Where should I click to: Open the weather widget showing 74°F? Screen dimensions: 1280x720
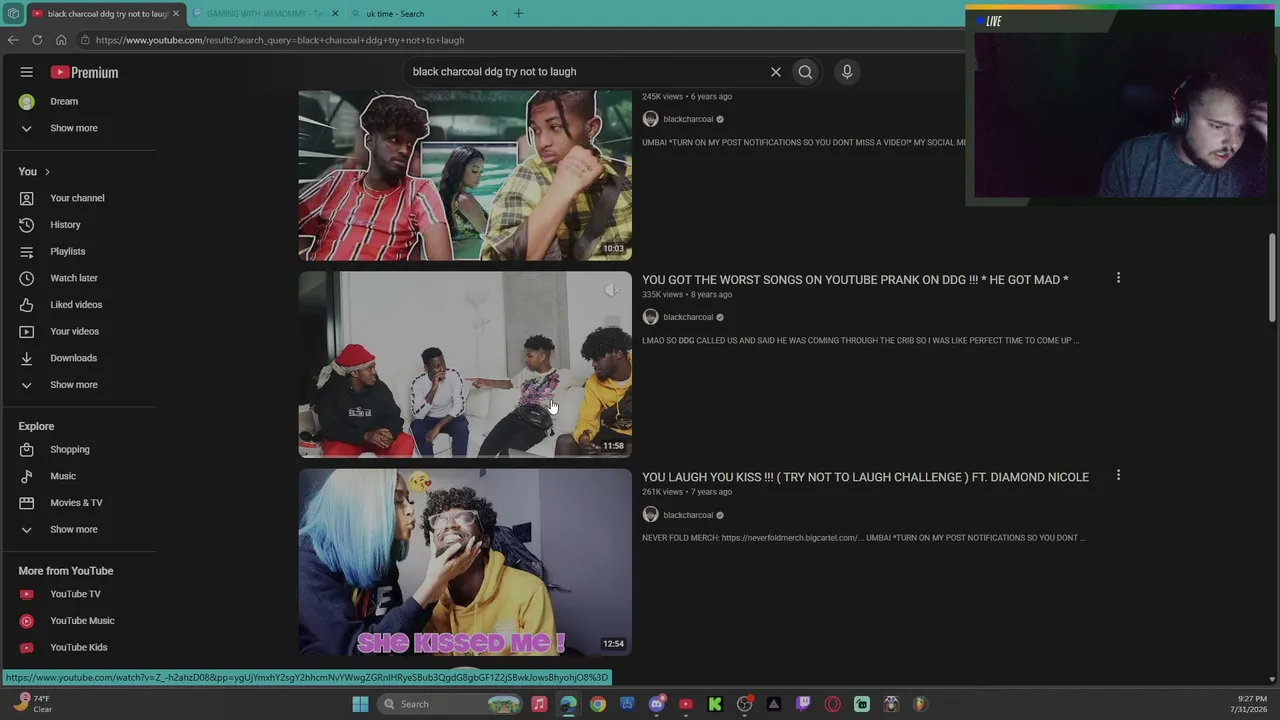pos(31,704)
